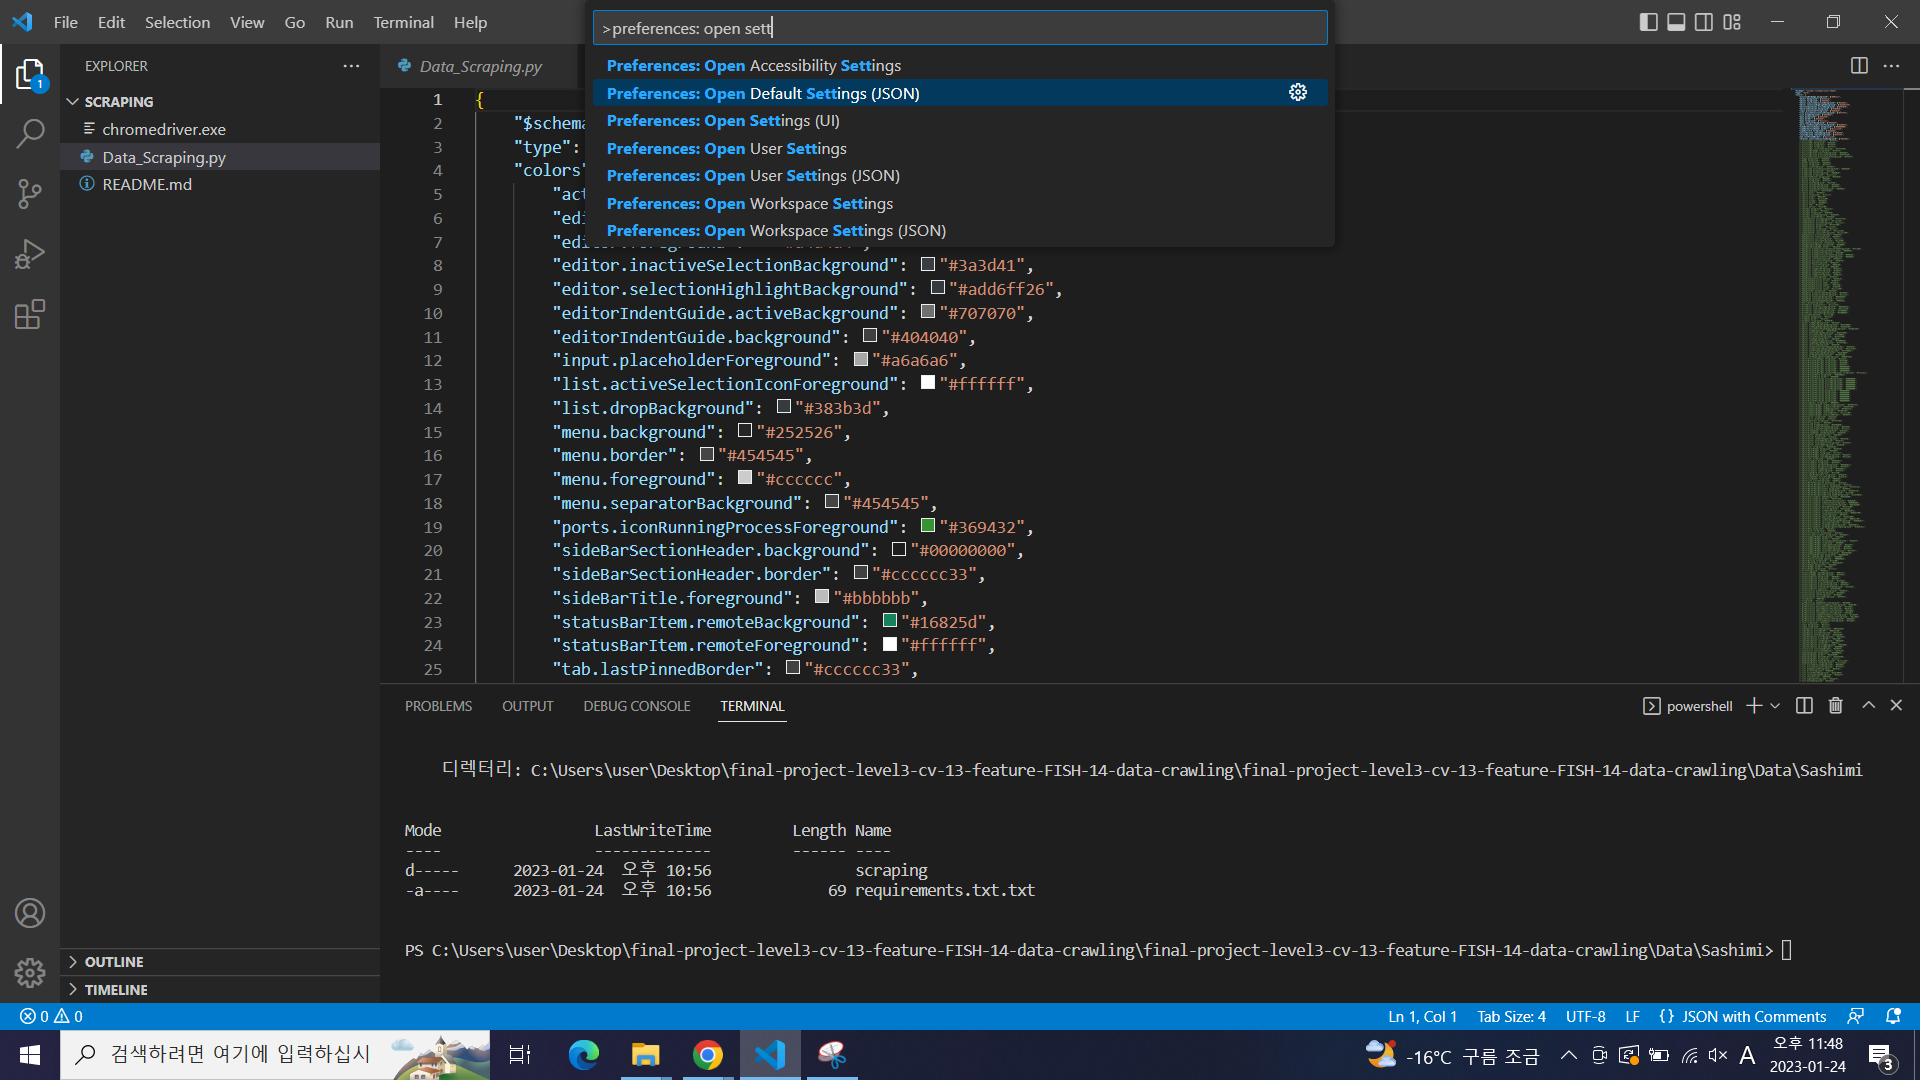This screenshot has height=1080, width=1920.
Task: Expand the OUTLINE section
Action: click(114, 962)
